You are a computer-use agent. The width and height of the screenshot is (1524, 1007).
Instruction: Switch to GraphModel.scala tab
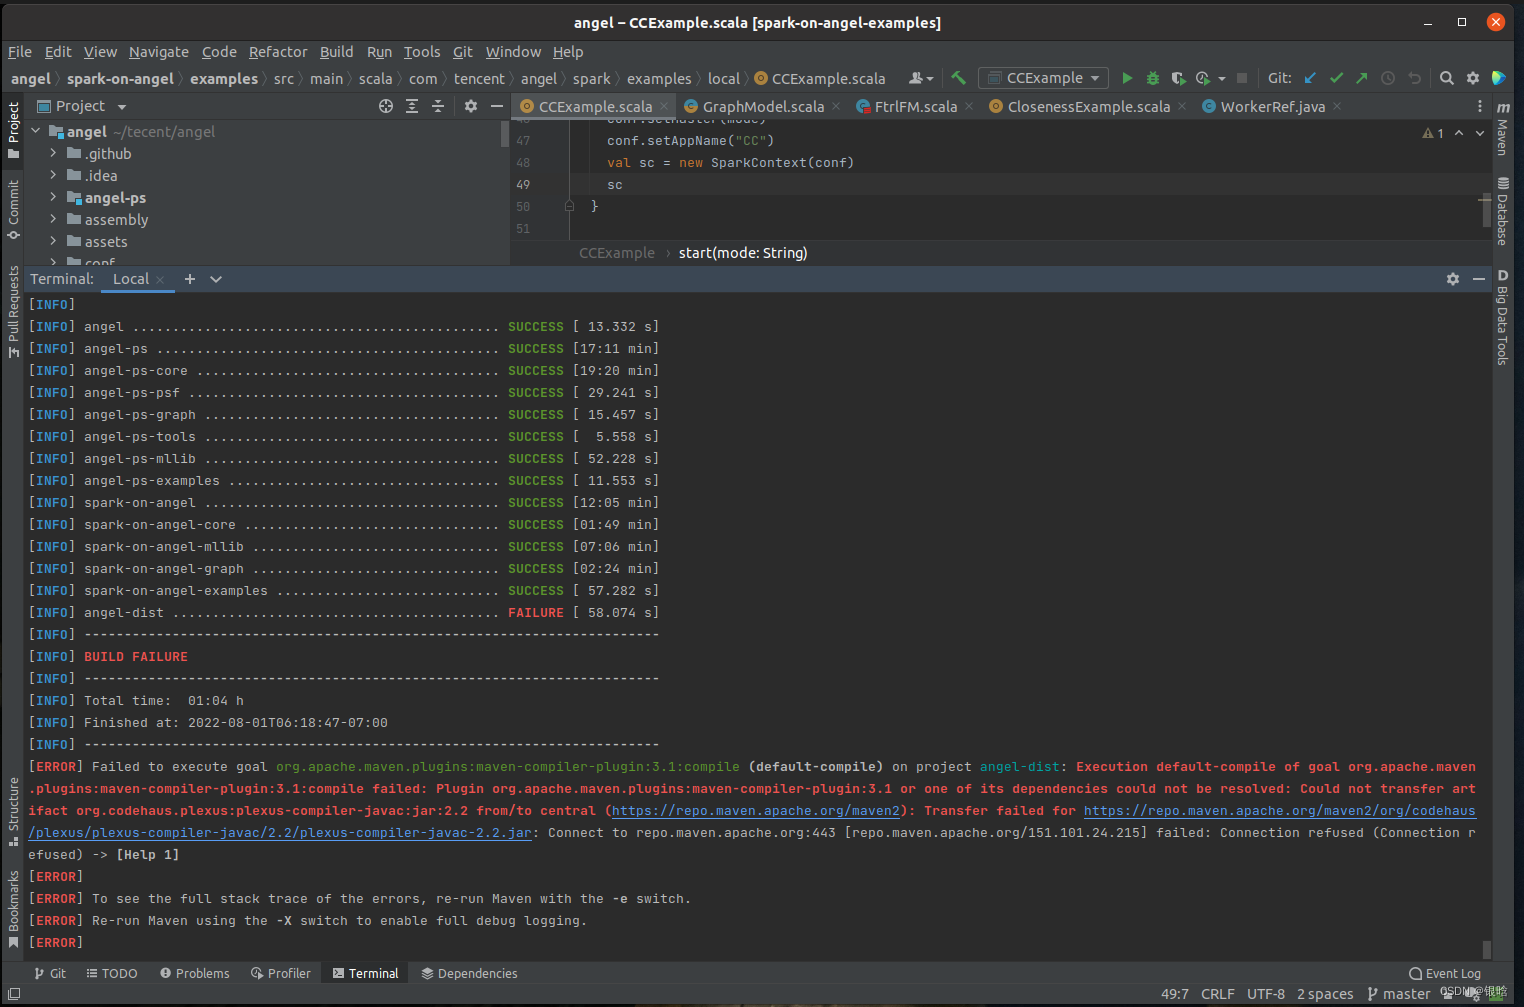coord(763,106)
